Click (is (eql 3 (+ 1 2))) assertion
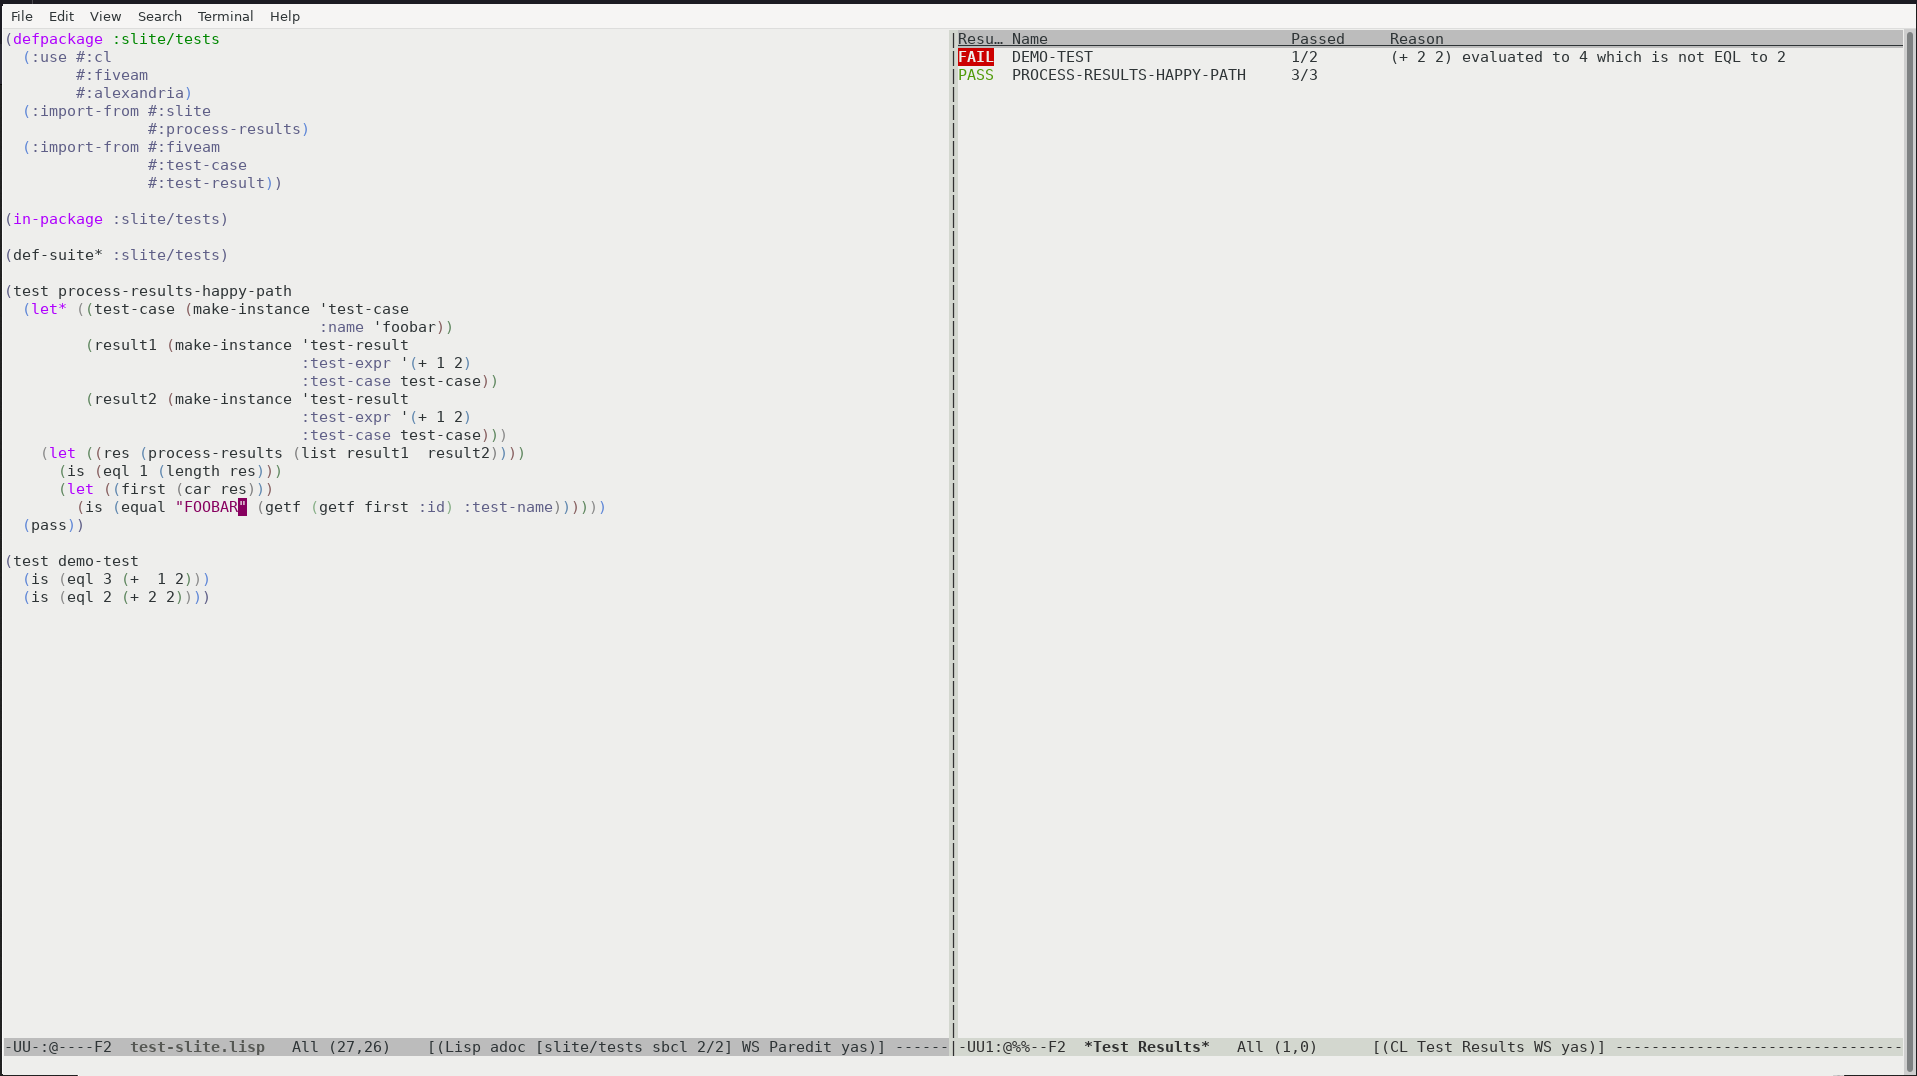 click(x=116, y=579)
